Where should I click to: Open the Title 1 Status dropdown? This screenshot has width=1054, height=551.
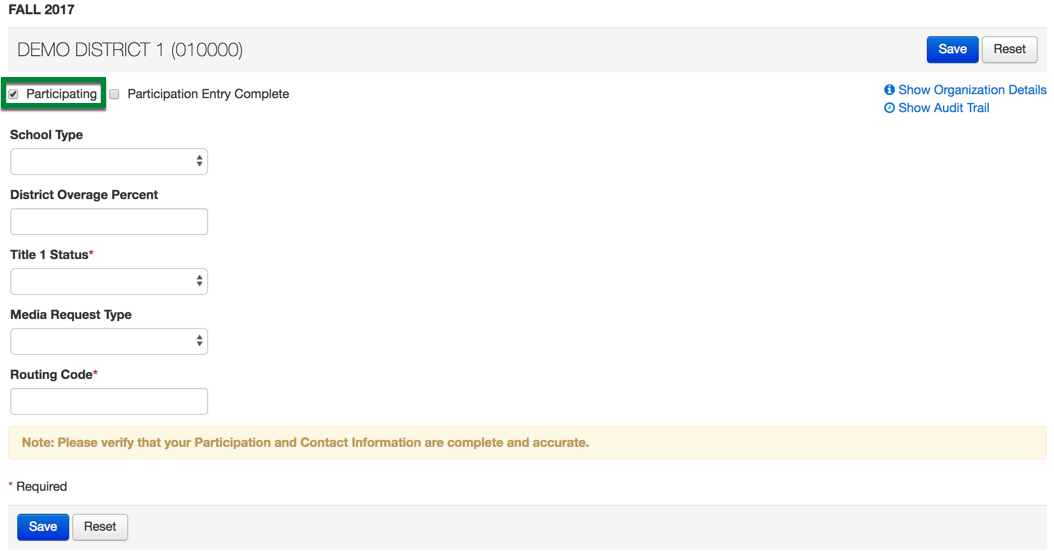click(x=109, y=282)
